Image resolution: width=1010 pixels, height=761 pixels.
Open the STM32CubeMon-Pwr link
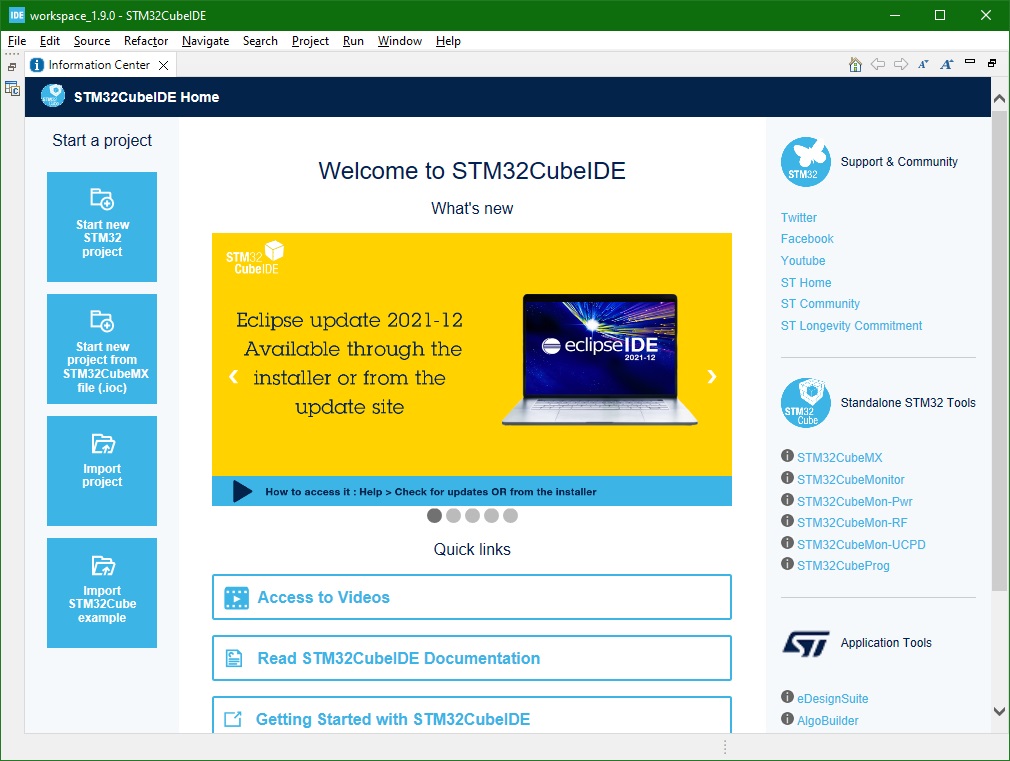click(x=854, y=502)
